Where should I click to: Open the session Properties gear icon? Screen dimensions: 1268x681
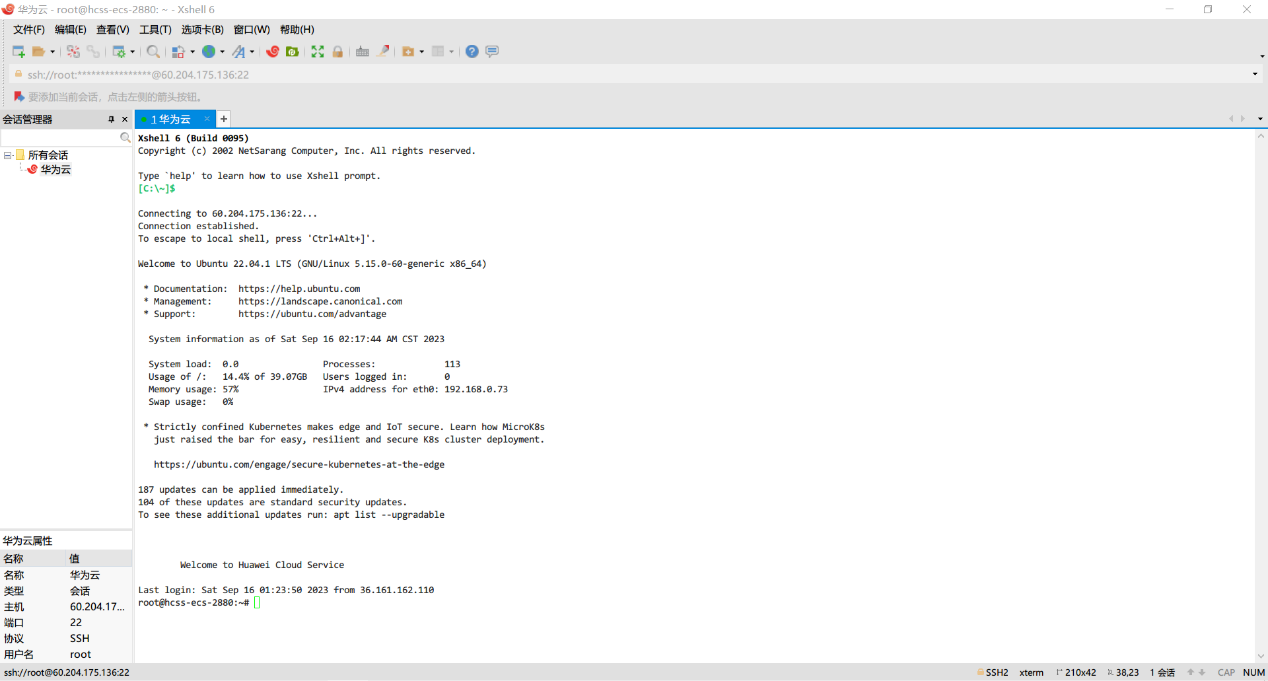(x=119, y=51)
